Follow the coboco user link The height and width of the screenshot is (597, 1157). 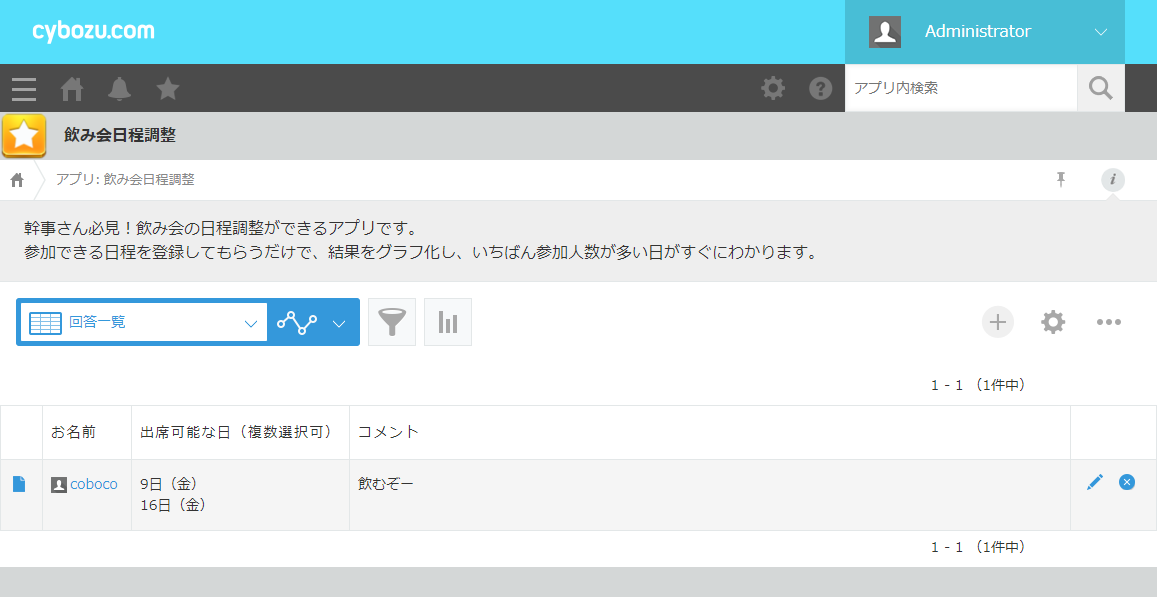(95, 482)
